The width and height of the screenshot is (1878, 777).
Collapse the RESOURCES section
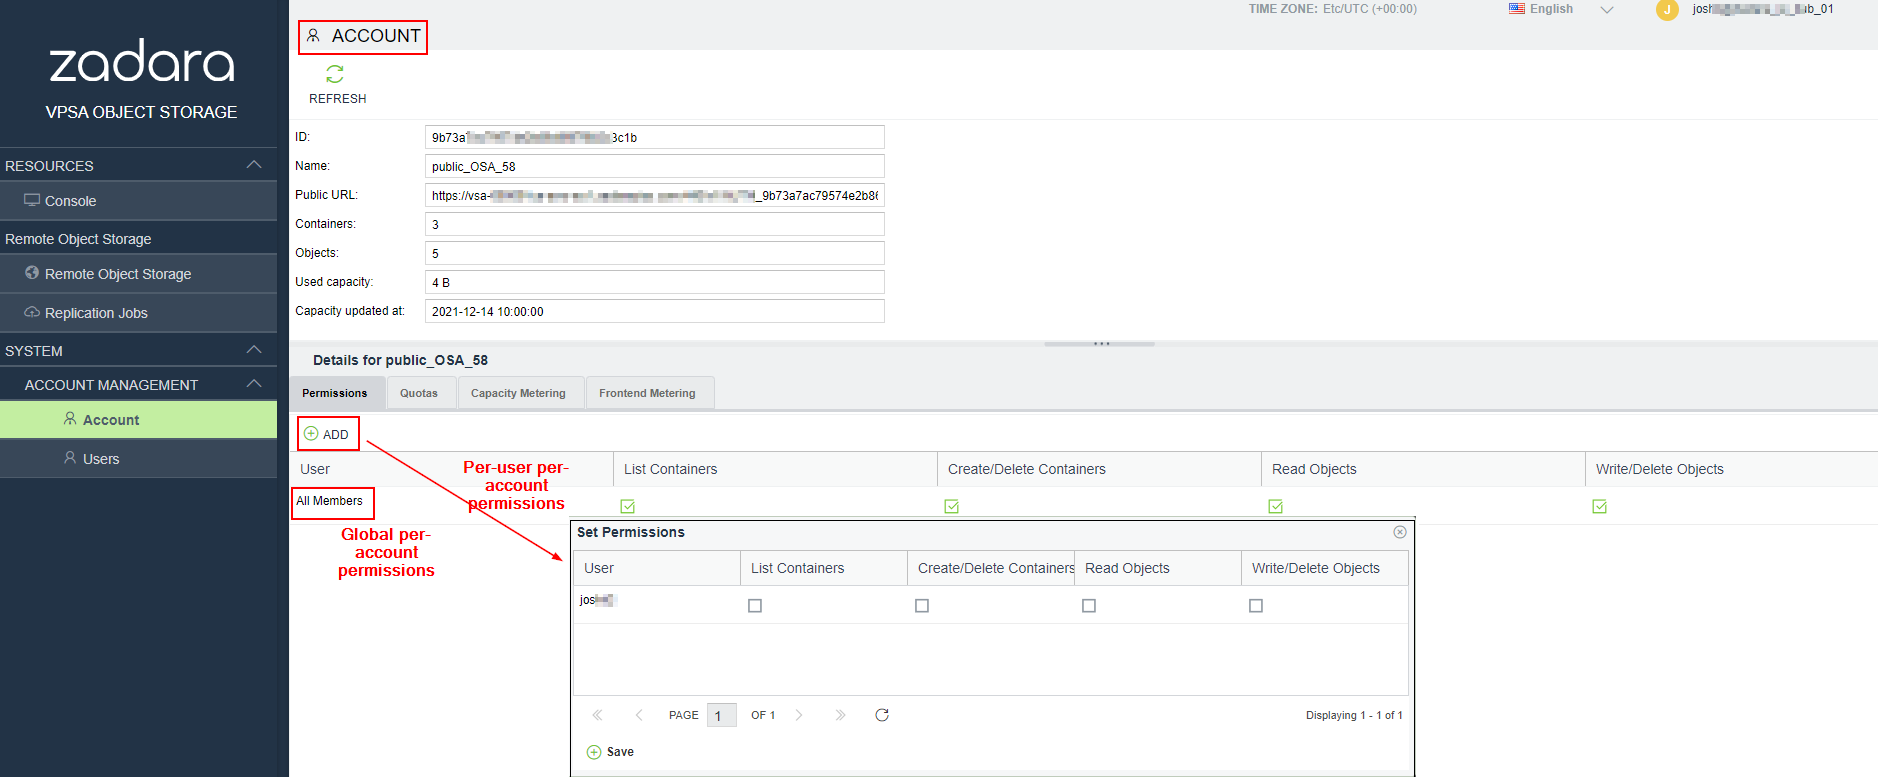tap(254, 165)
